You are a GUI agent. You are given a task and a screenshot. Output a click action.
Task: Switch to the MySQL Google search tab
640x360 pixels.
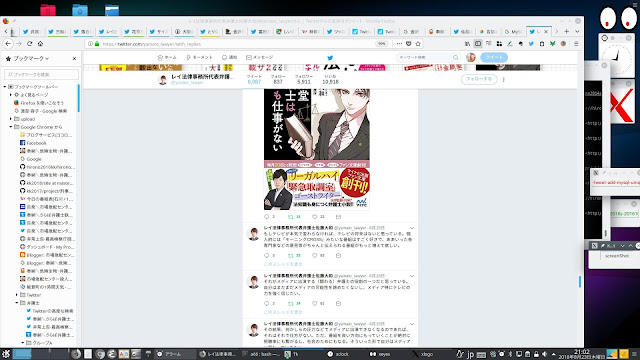tap(513, 31)
